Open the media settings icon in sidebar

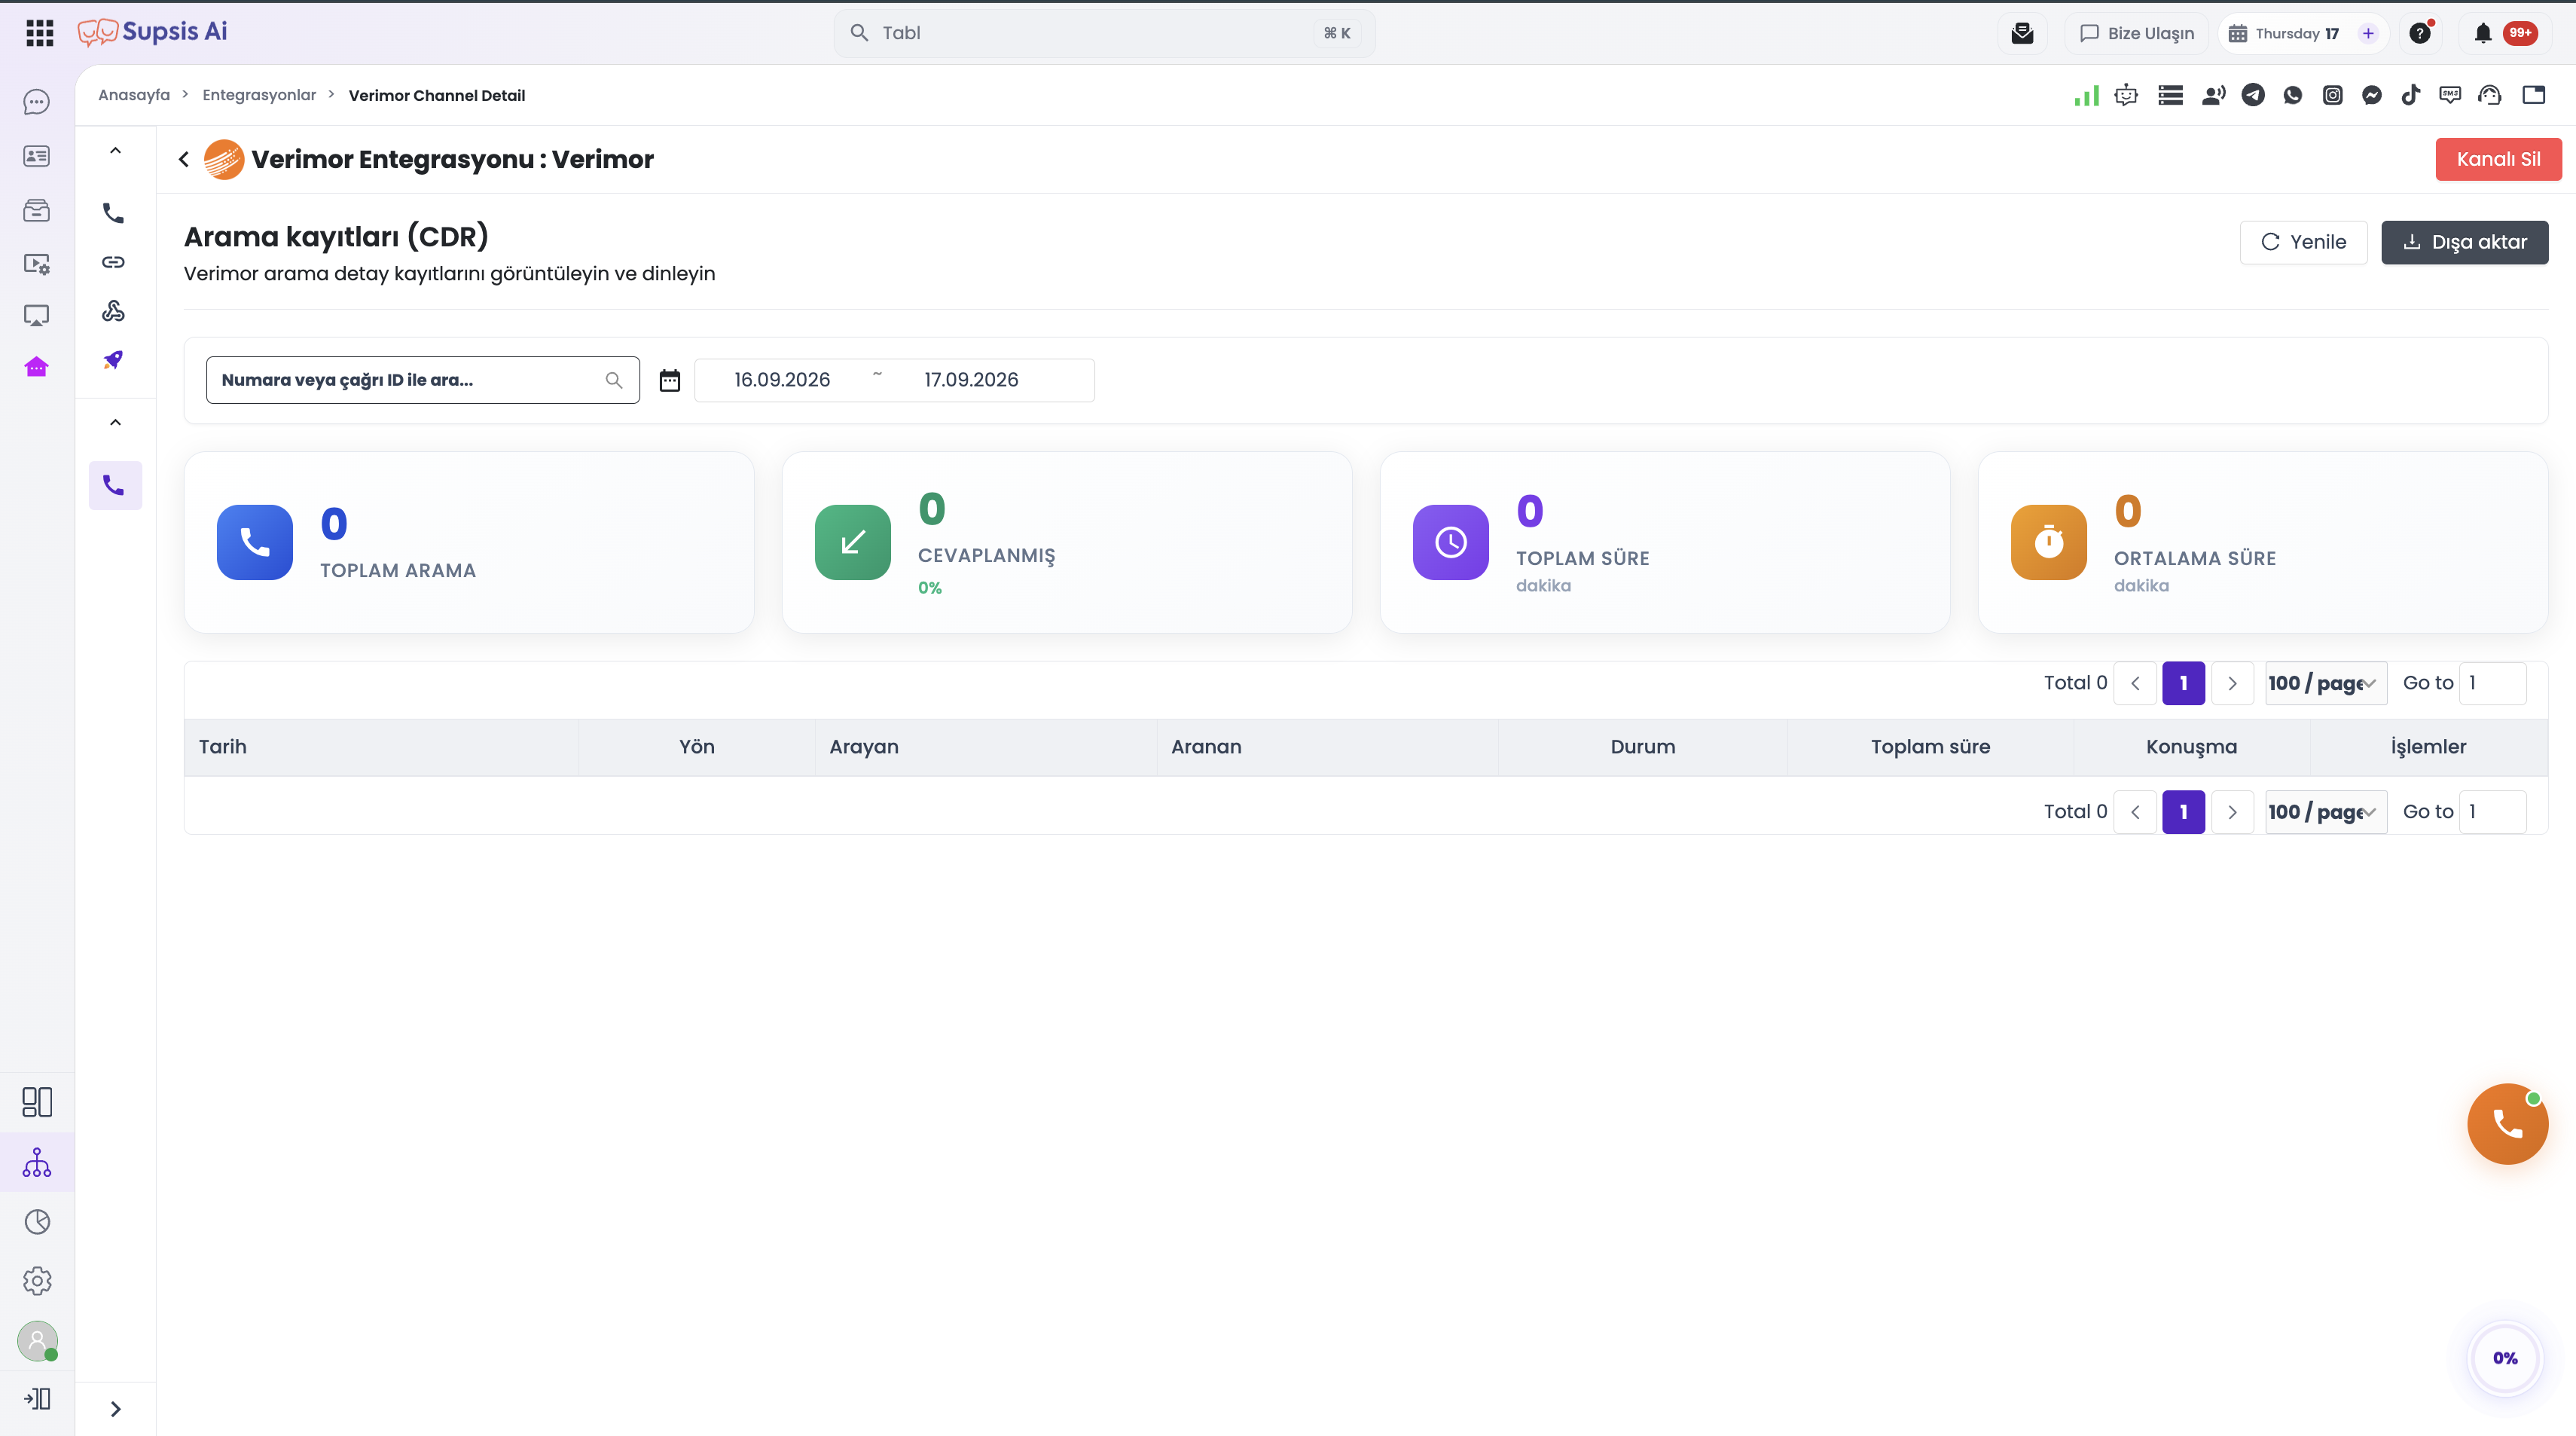point(37,264)
